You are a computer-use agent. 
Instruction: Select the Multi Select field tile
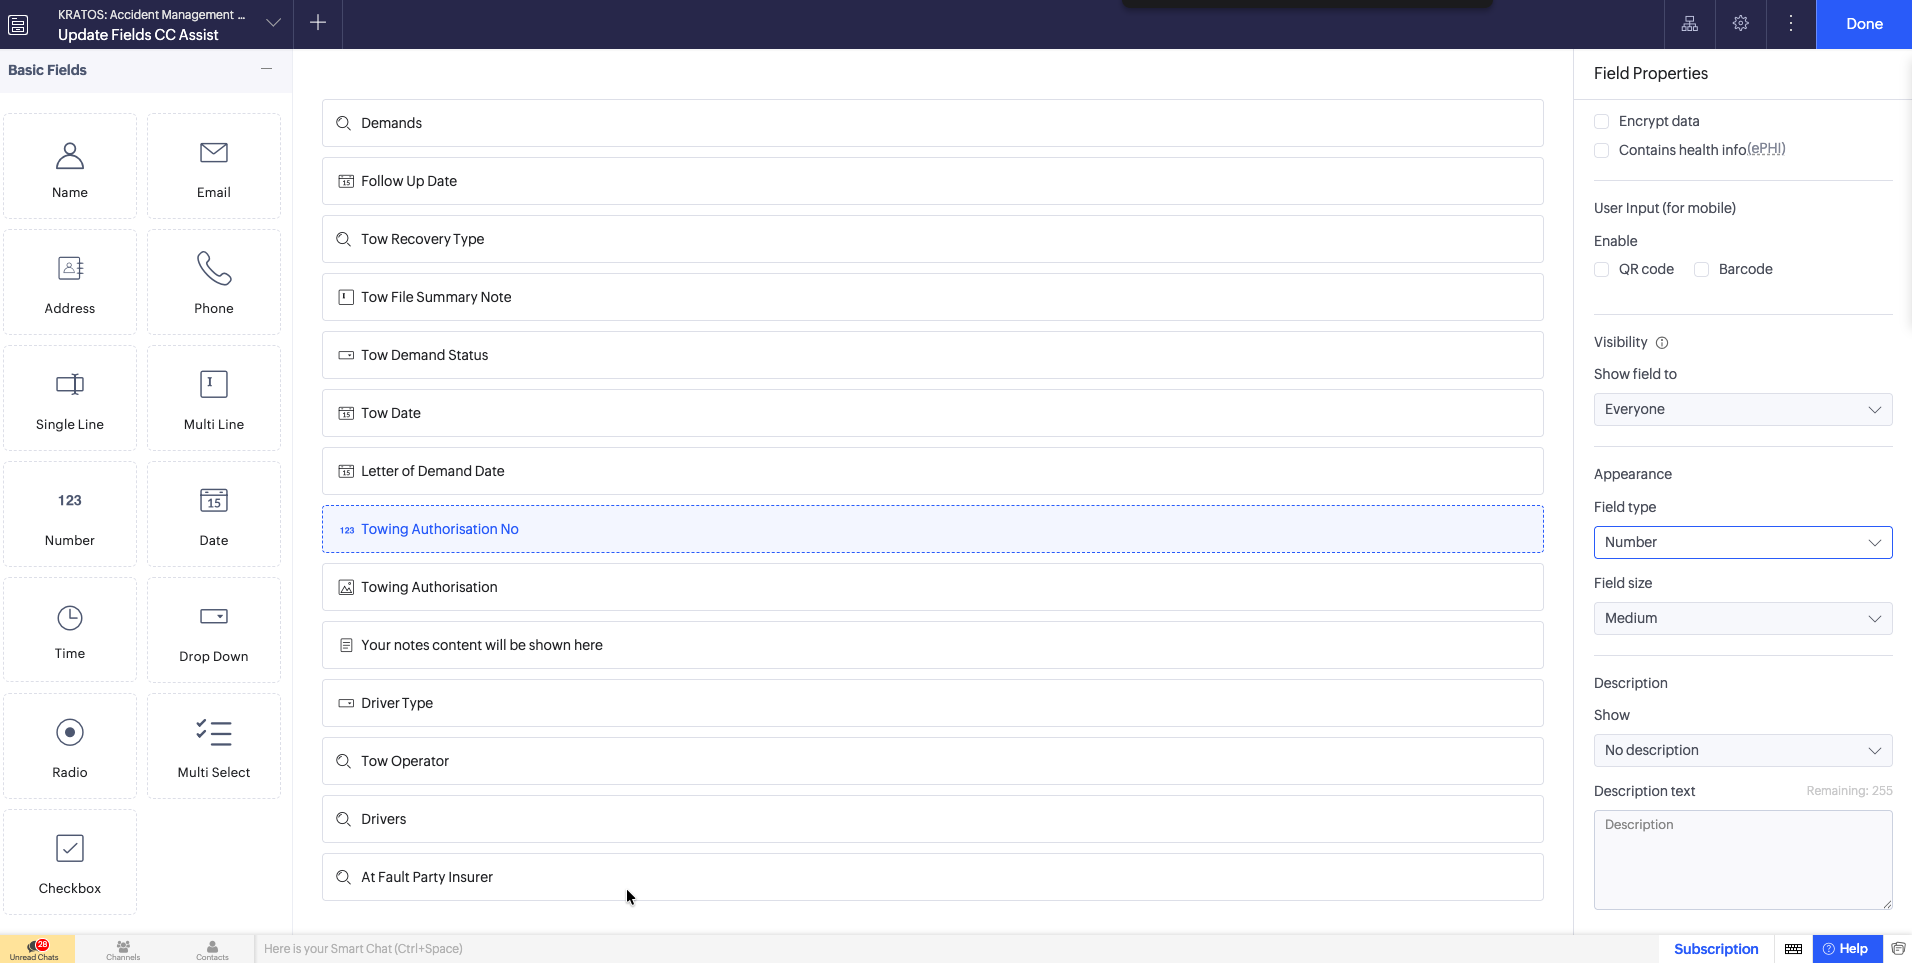point(214,746)
